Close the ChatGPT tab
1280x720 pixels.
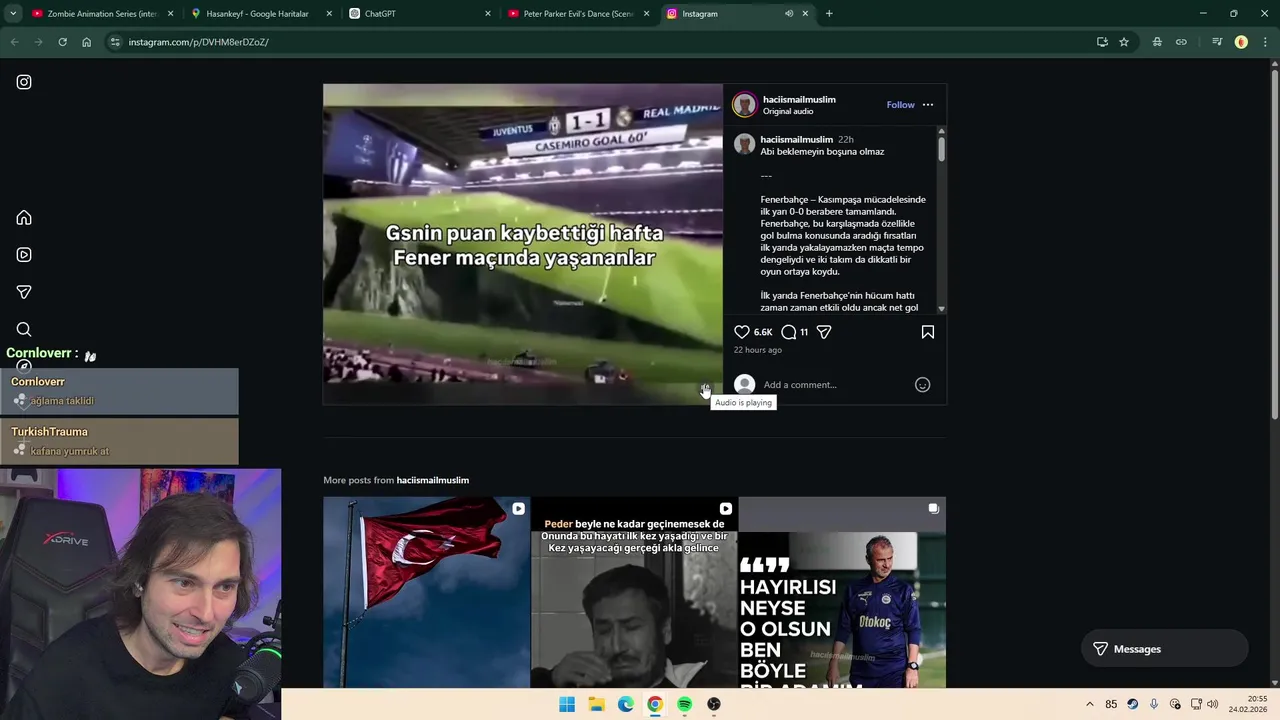pyautogui.click(x=488, y=14)
